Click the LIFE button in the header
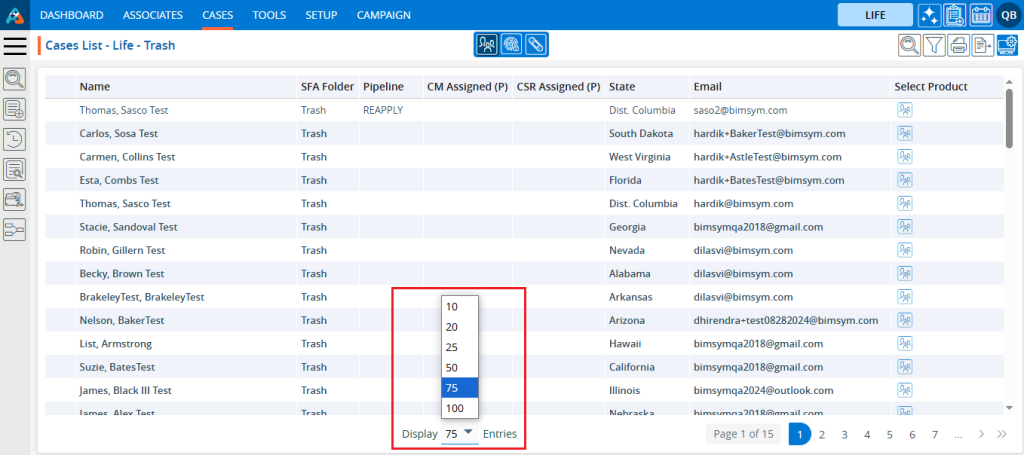 coord(874,15)
